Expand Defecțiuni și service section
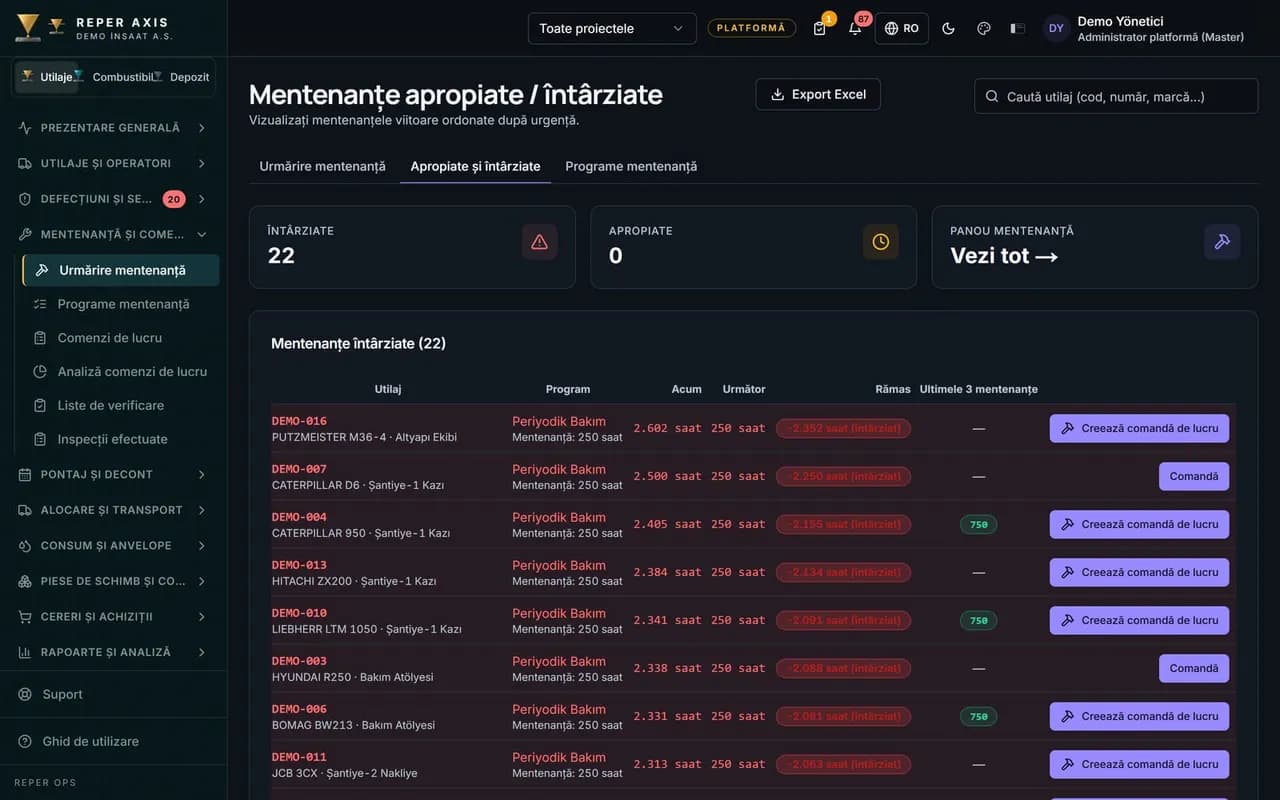 click(x=113, y=199)
